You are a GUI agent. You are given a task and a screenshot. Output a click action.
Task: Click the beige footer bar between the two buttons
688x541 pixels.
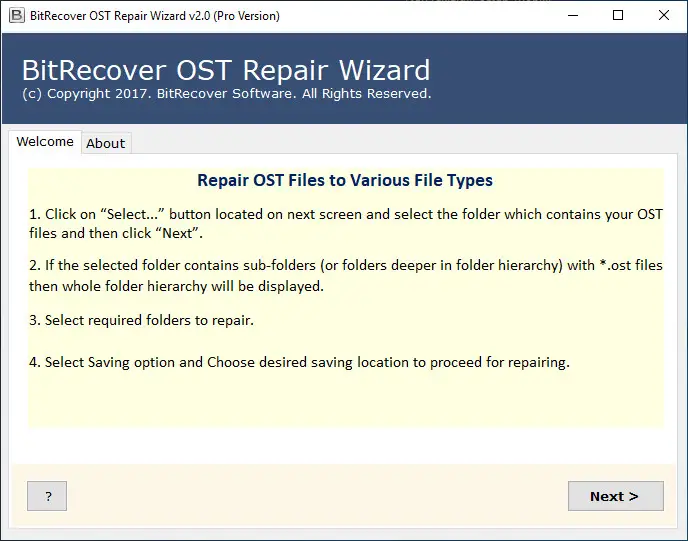click(x=317, y=496)
